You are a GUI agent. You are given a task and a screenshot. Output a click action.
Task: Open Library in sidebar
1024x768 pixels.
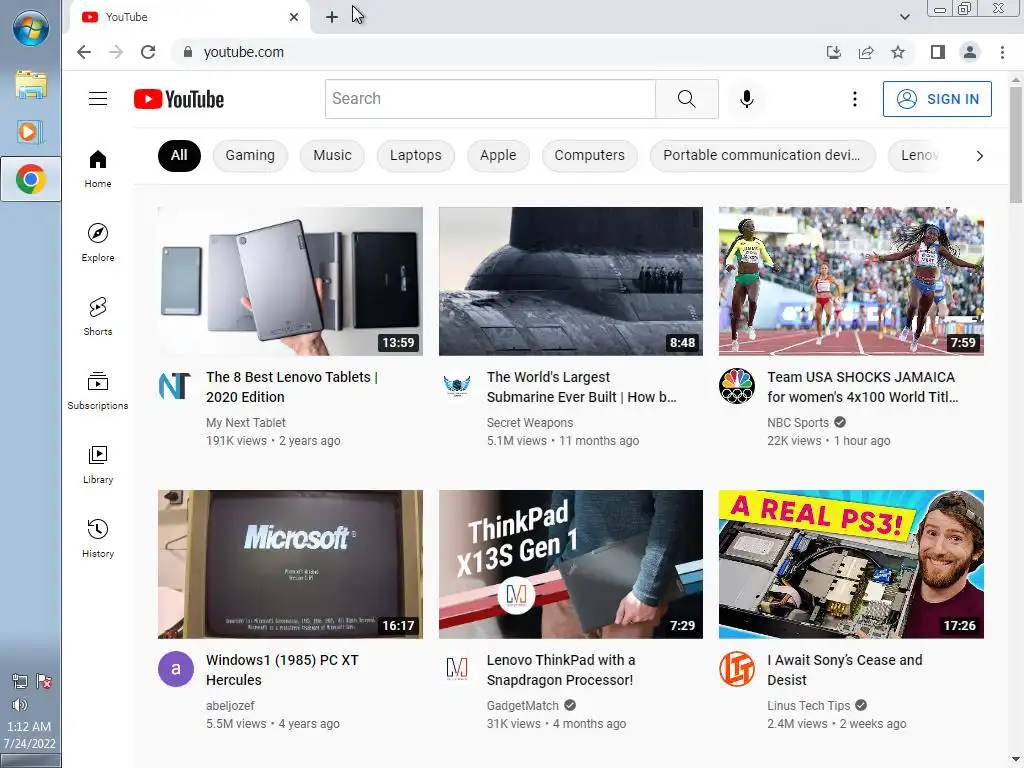(98, 464)
